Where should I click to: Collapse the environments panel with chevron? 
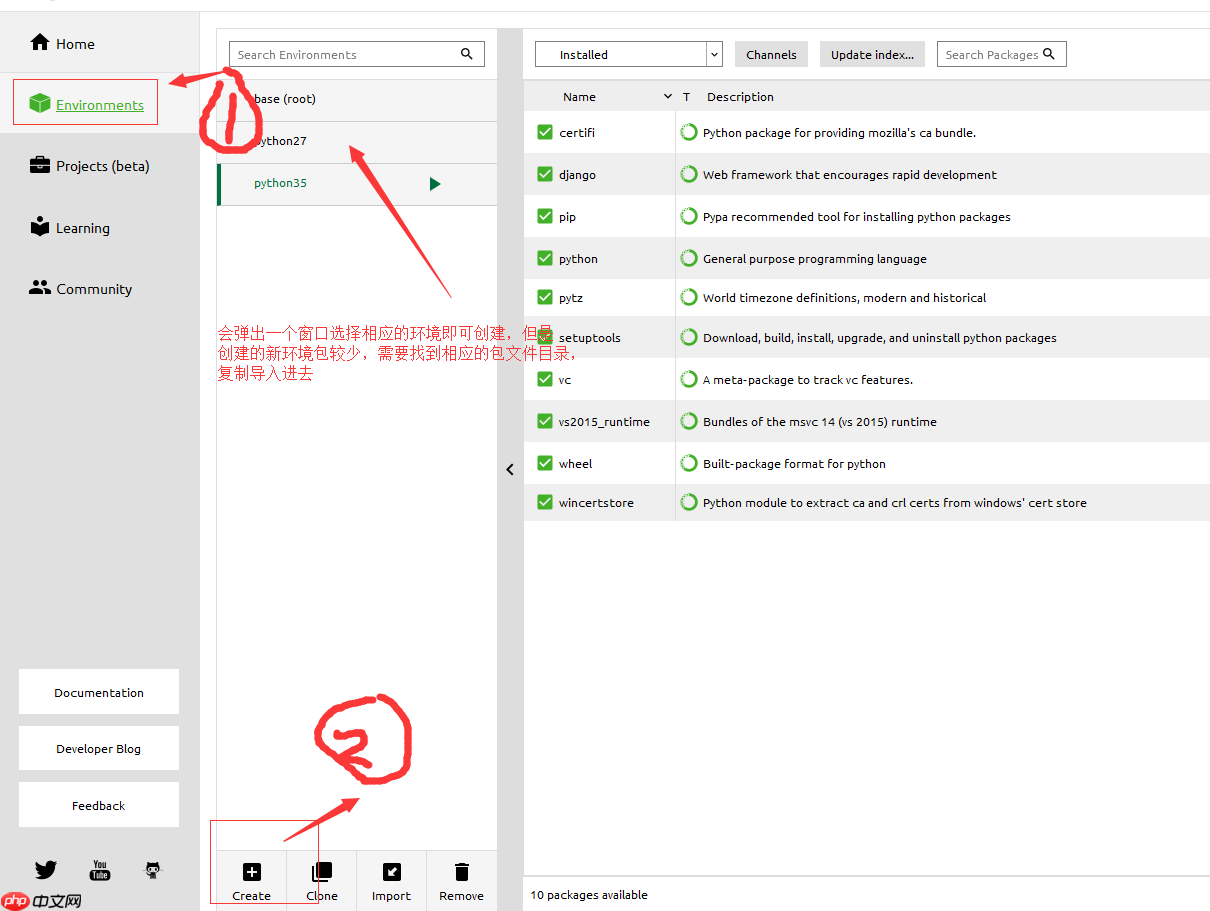click(510, 468)
